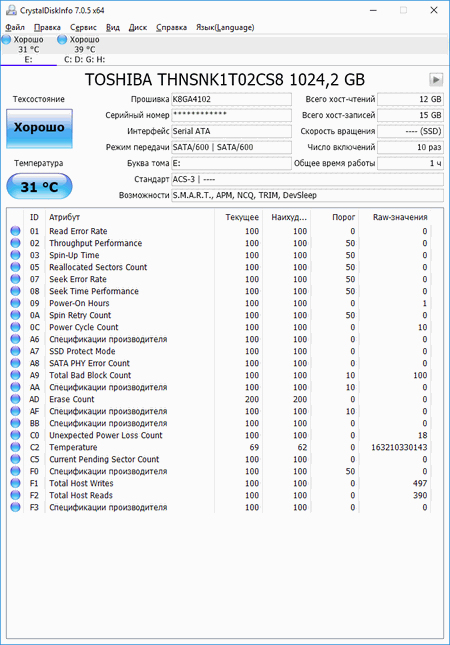Screen dimensions: 450x645
Task: Click the 31 °C temperature button
Action: tap(39, 187)
